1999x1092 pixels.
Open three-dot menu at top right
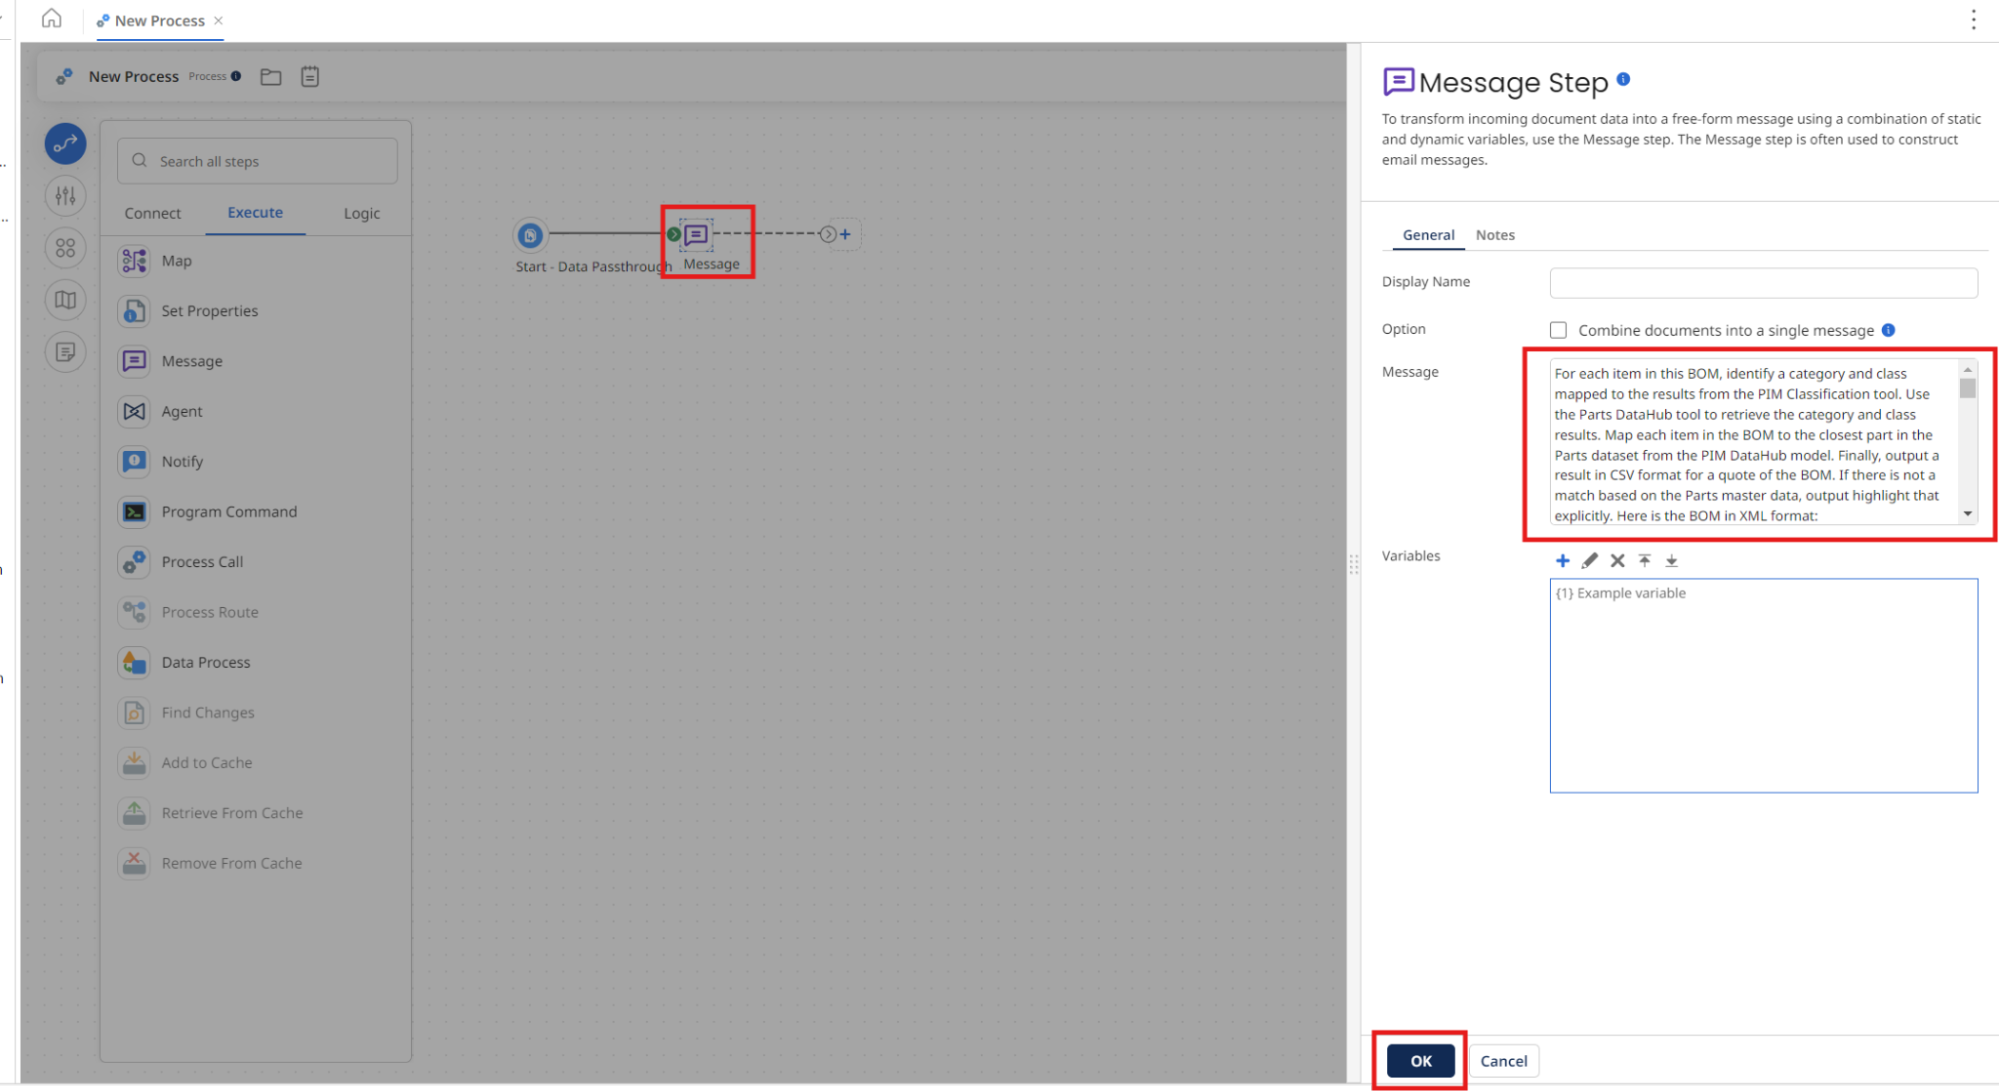1972,20
